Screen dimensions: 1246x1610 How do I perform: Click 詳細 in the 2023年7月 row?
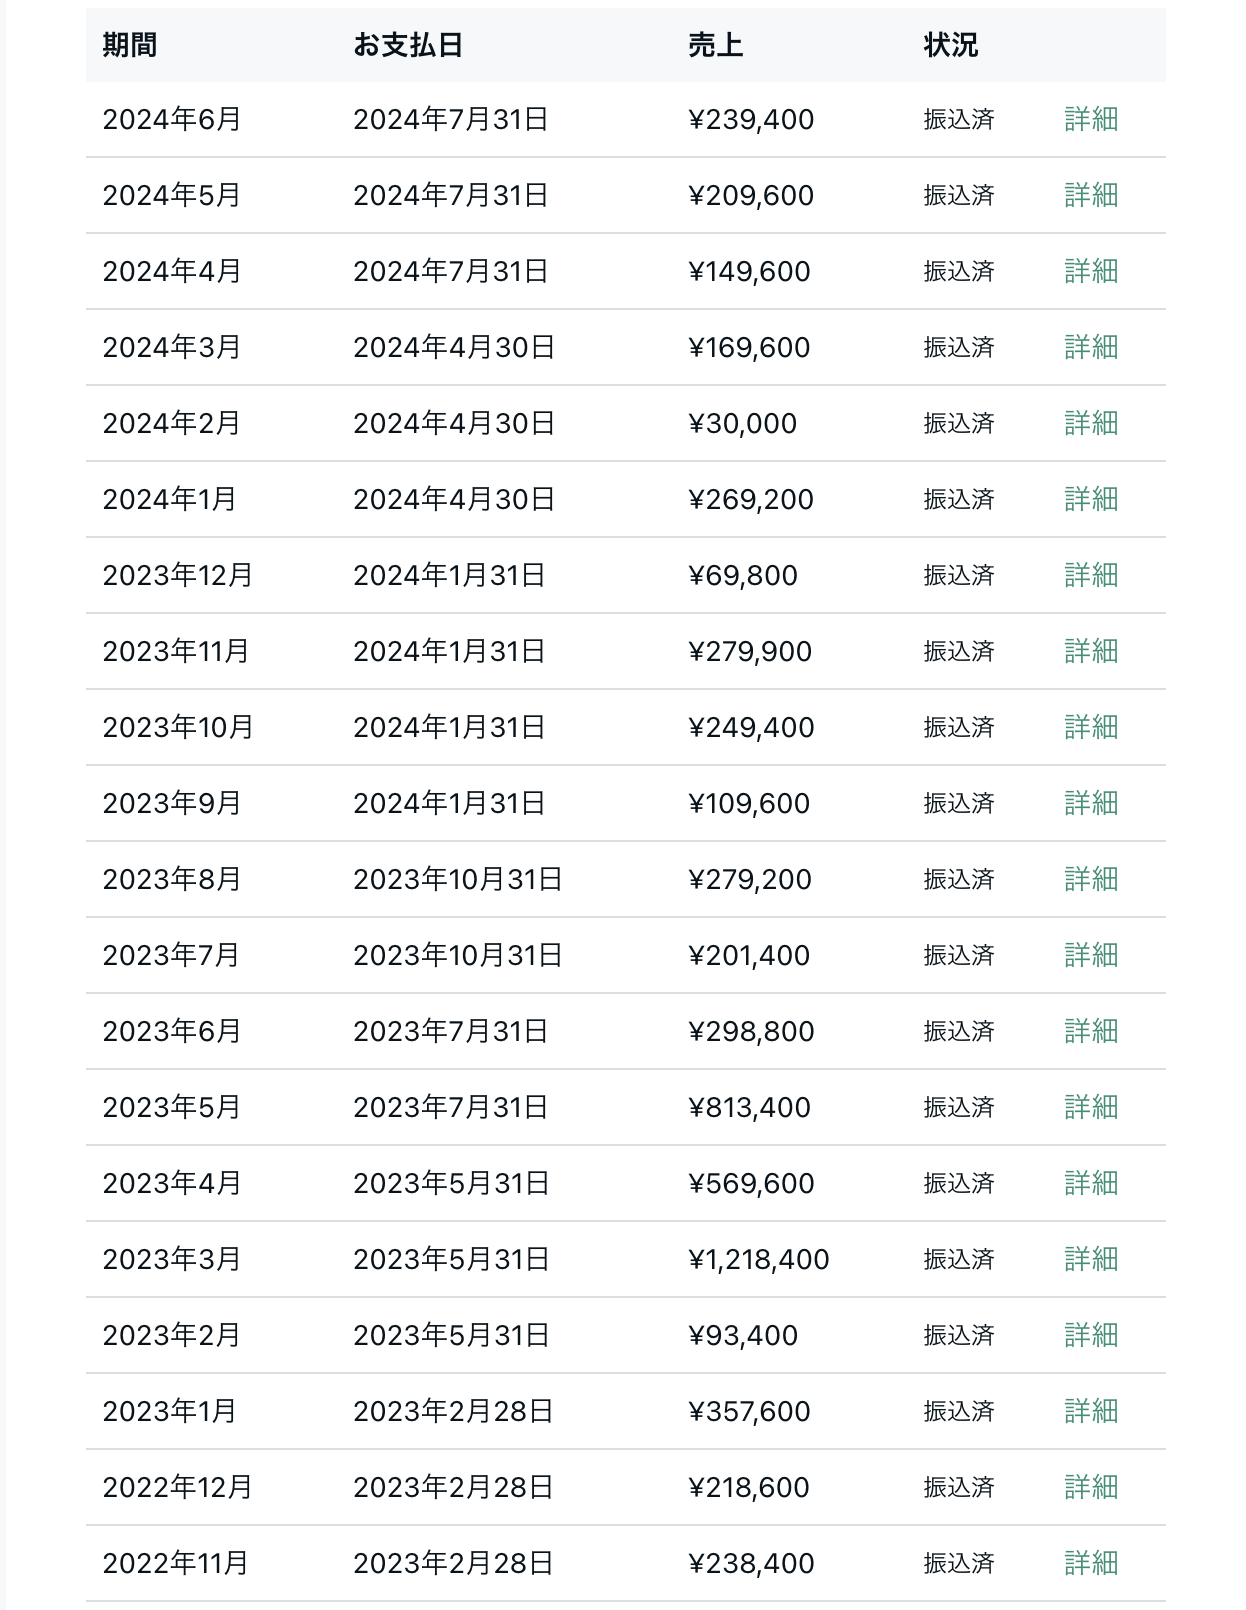pos(1091,955)
